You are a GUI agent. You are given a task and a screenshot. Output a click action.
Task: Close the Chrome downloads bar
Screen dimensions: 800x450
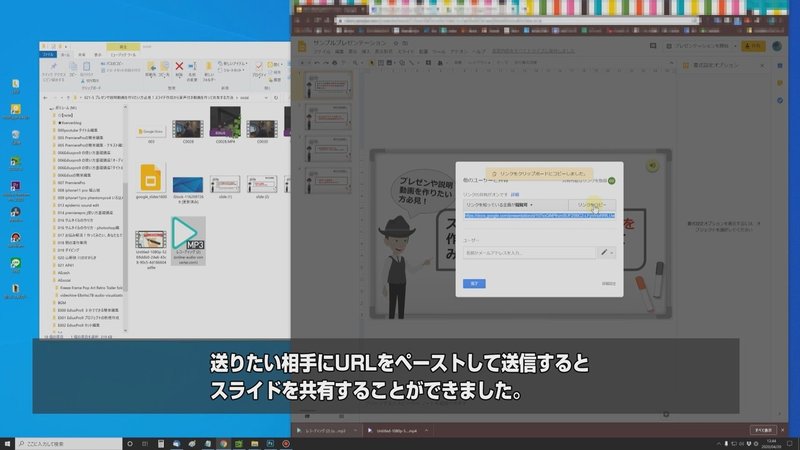pyautogui.click(x=783, y=430)
